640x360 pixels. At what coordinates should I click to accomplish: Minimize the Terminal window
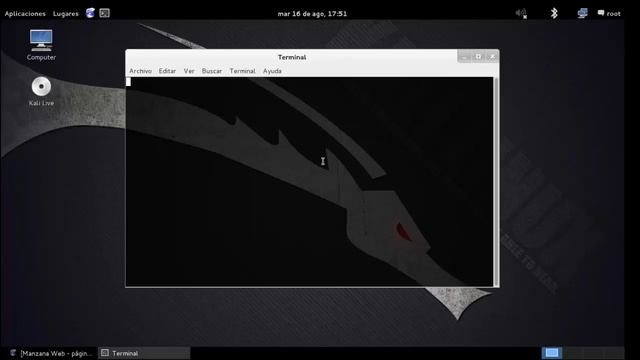(x=464, y=57)
